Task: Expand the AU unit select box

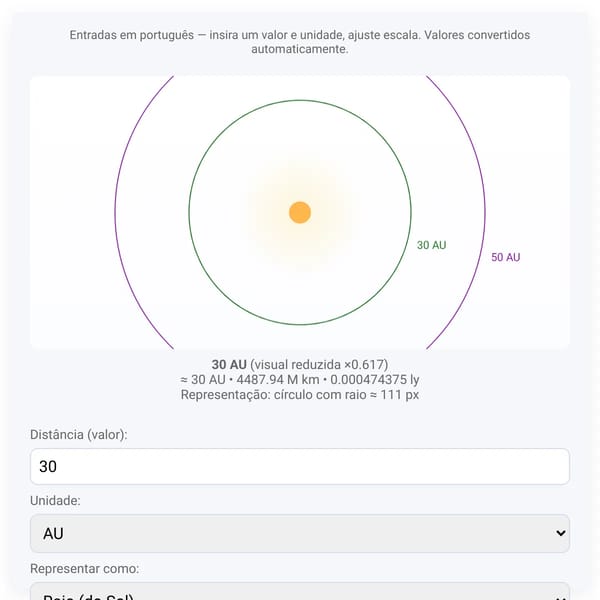Action: tap(300, 533)
